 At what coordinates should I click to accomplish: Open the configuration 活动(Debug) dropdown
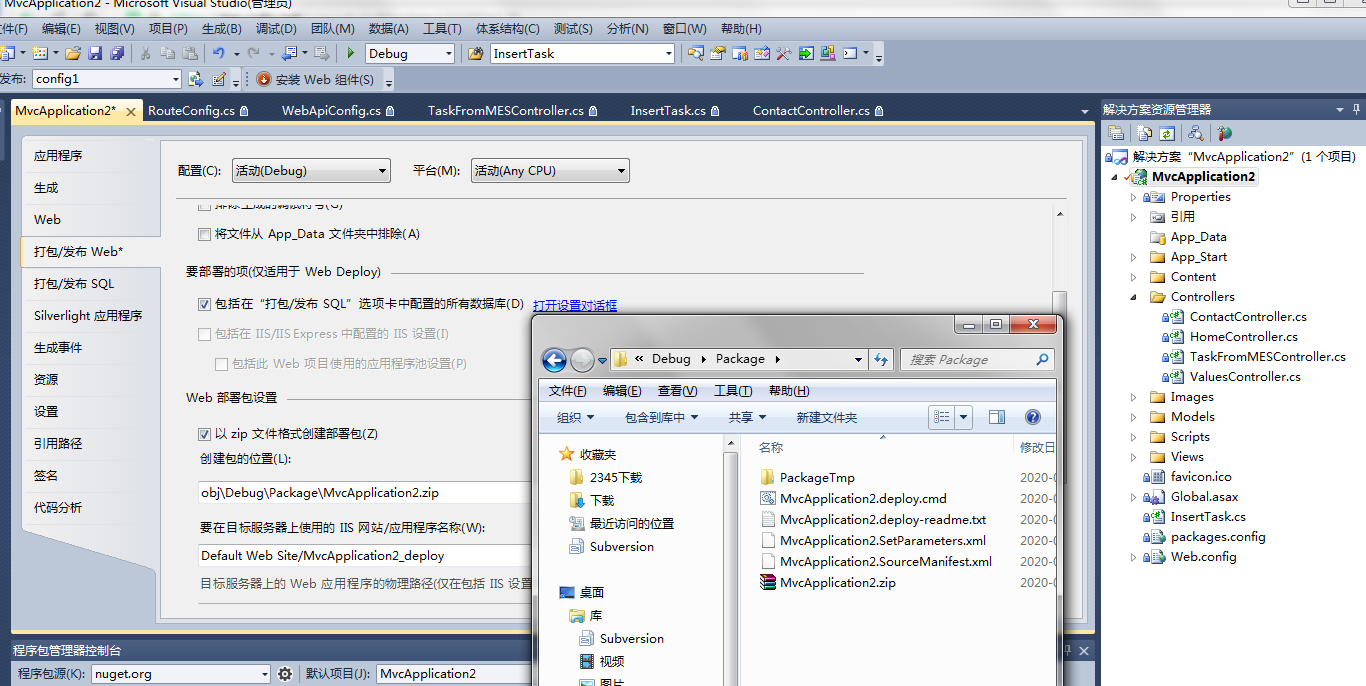(x=311, y=171)
